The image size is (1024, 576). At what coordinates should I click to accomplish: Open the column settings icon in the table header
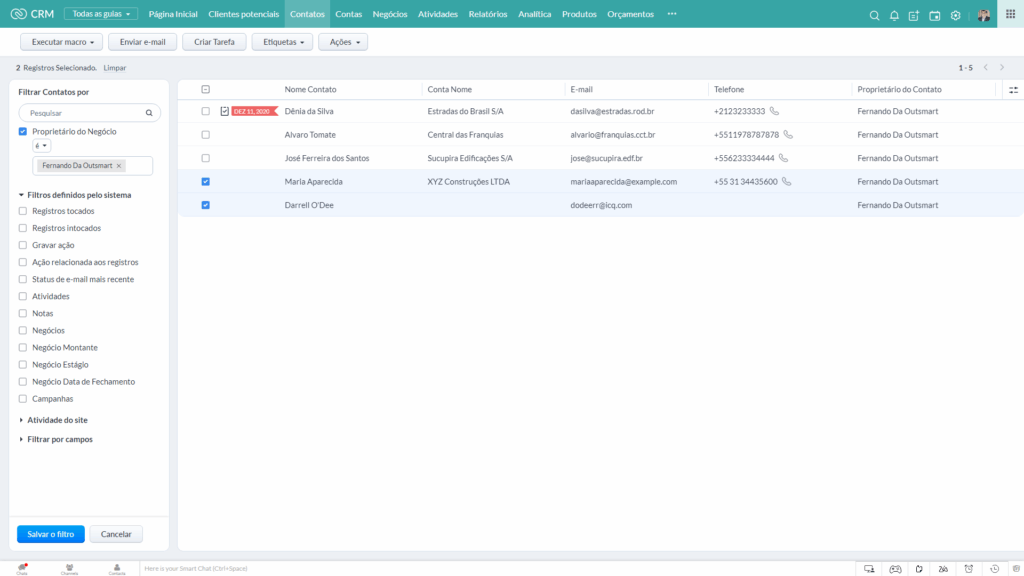pyautogui.click(x=1013, y=90)
